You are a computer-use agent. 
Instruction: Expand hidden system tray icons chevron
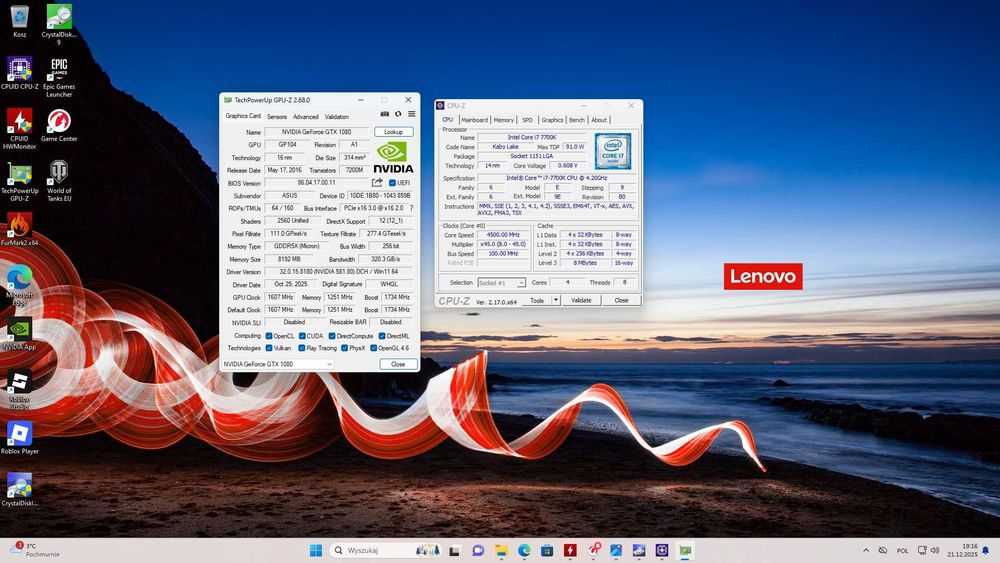pyautogui.click(x=865, y=550)
